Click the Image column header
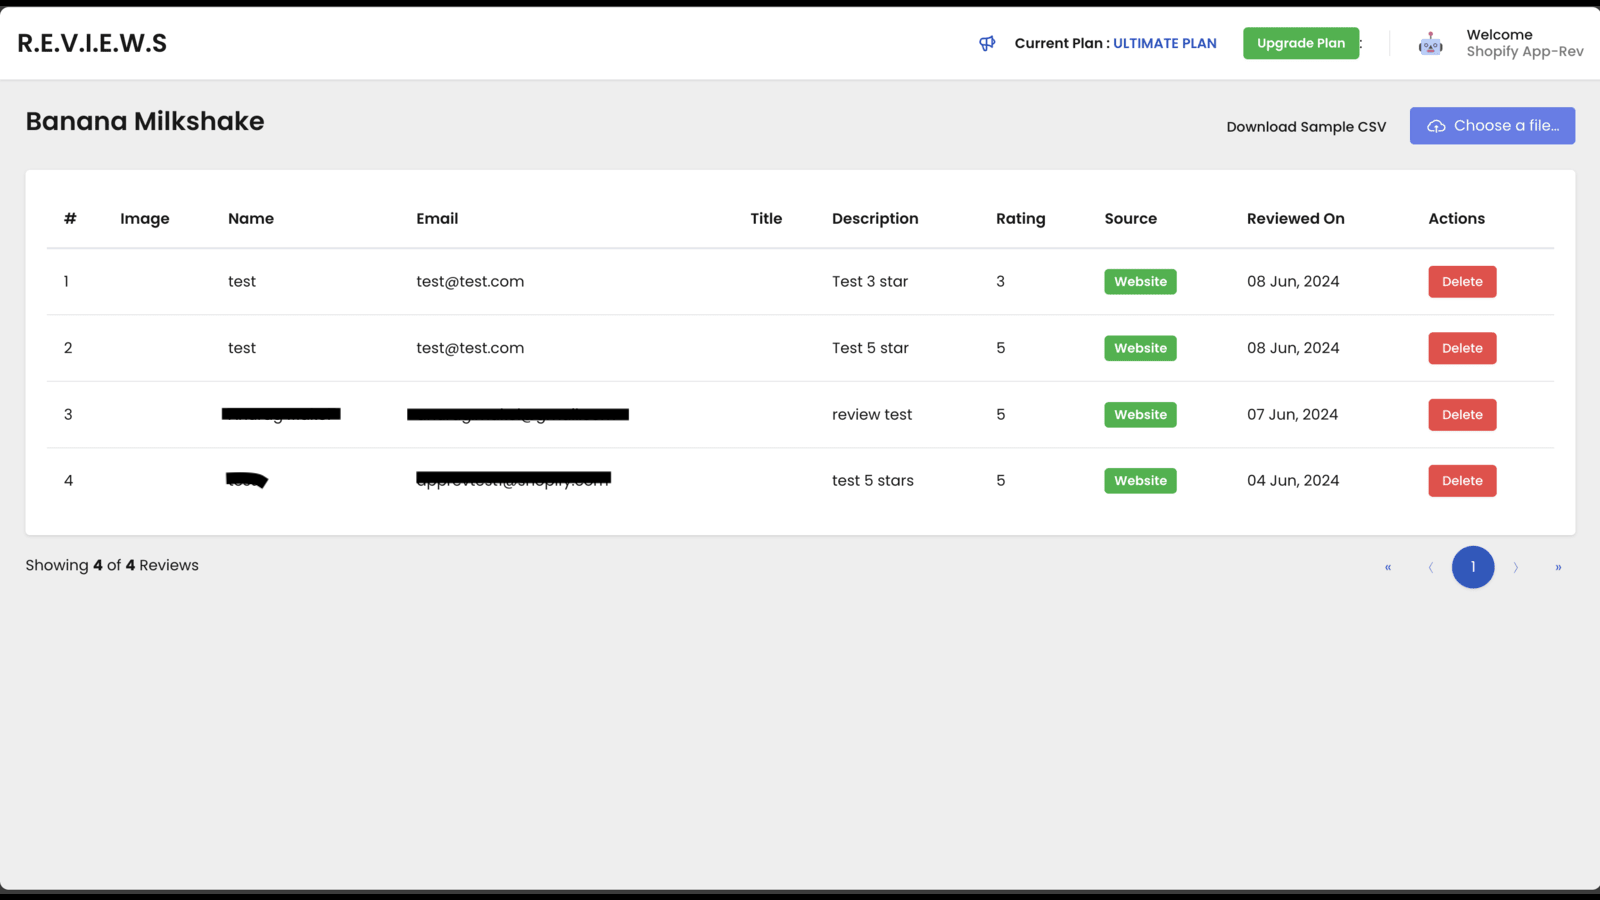Screen dimensions: 1600x900 pos(145,219)
